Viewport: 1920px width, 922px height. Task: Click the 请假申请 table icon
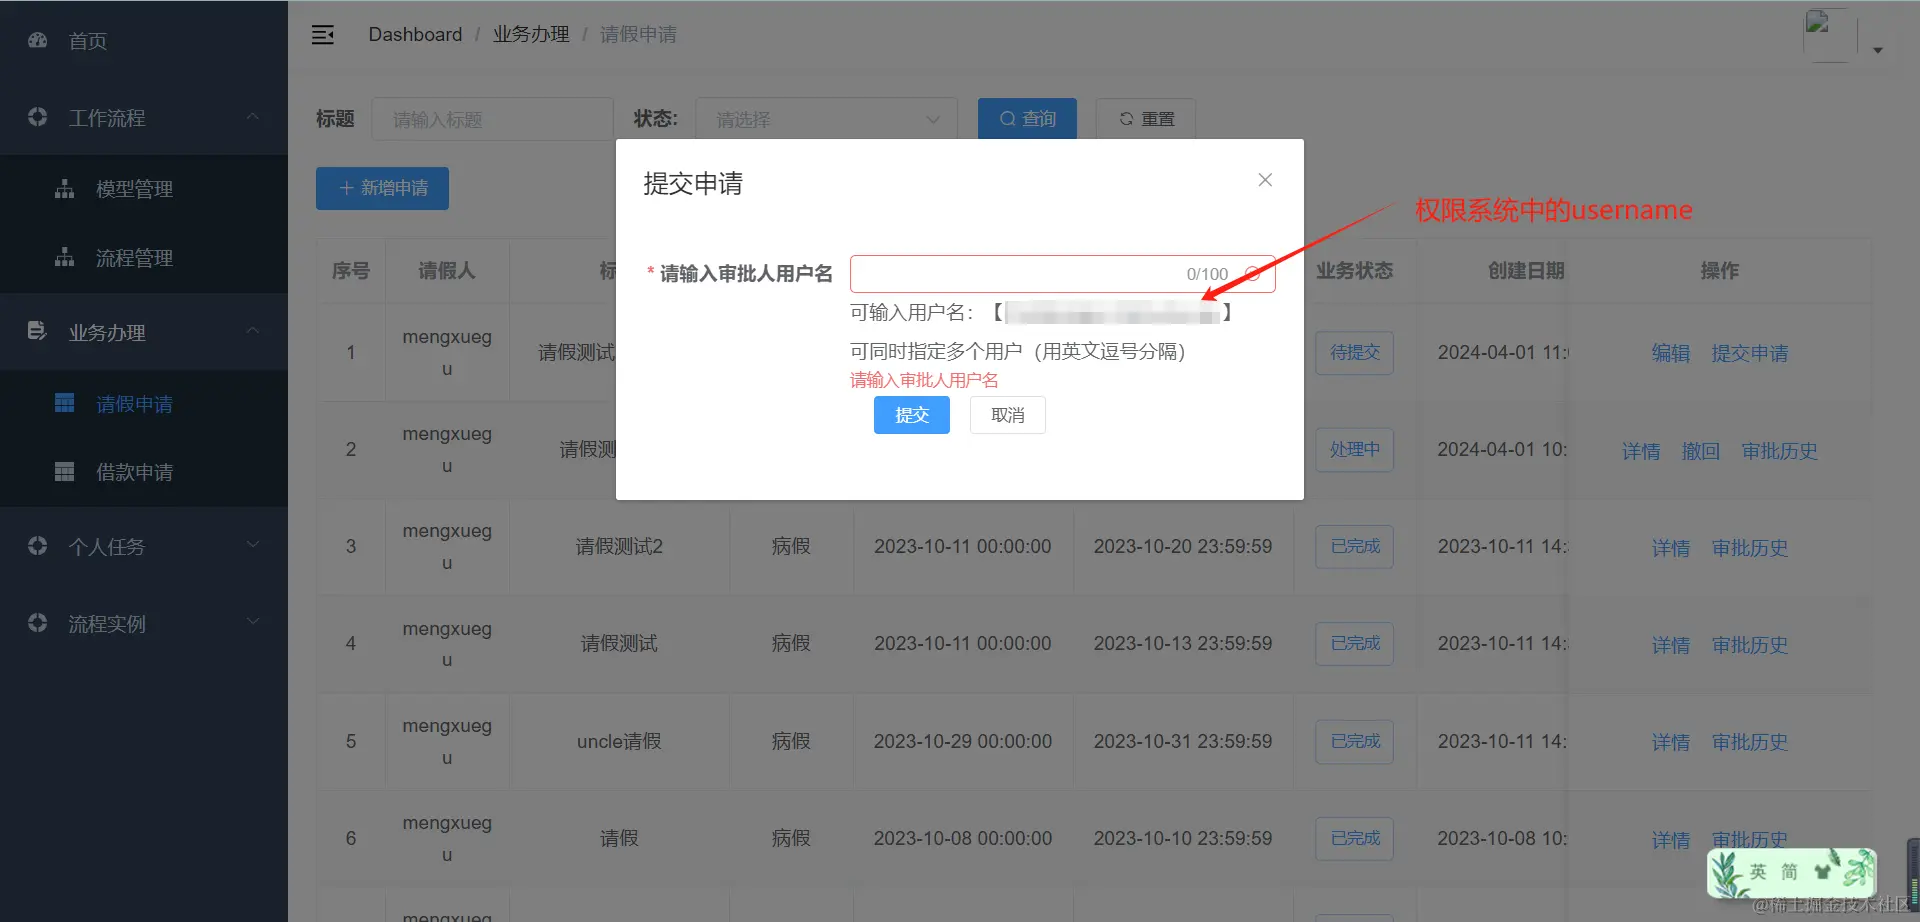[65, 403]
